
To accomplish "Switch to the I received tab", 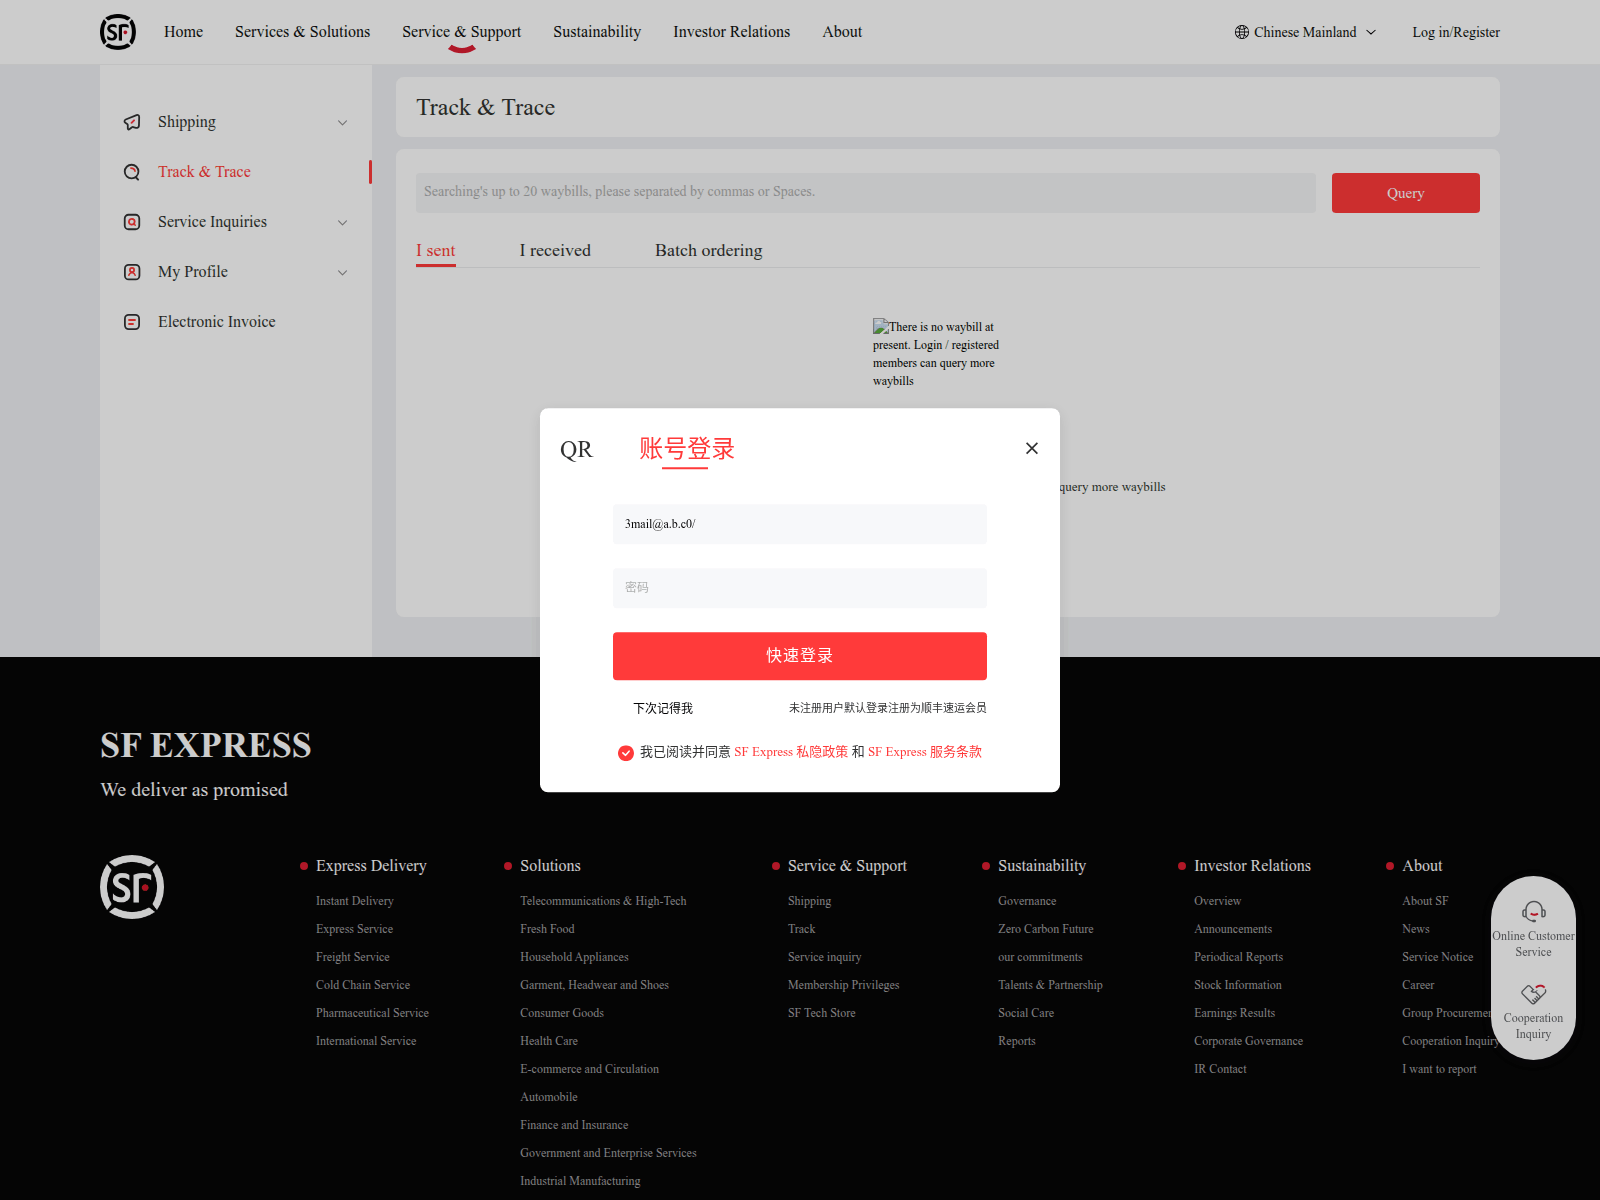I will click(555, 250).
